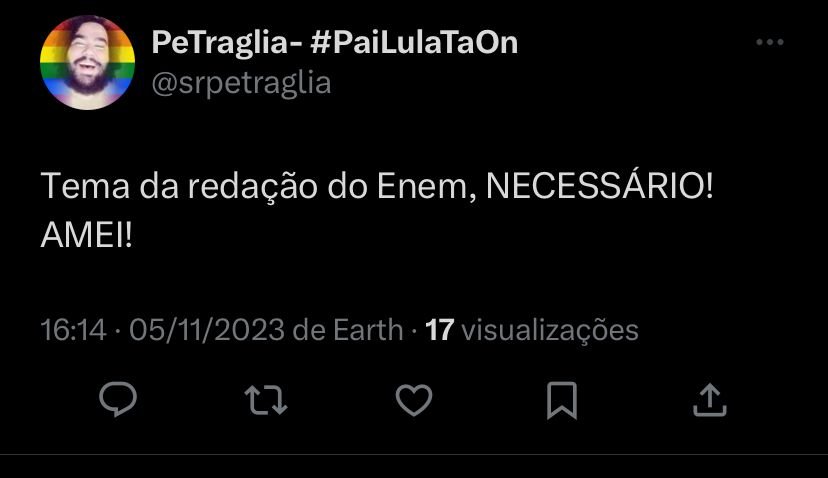Click the 05/11/2023 post date
The image size is (828, 478).
click(207, 330)
